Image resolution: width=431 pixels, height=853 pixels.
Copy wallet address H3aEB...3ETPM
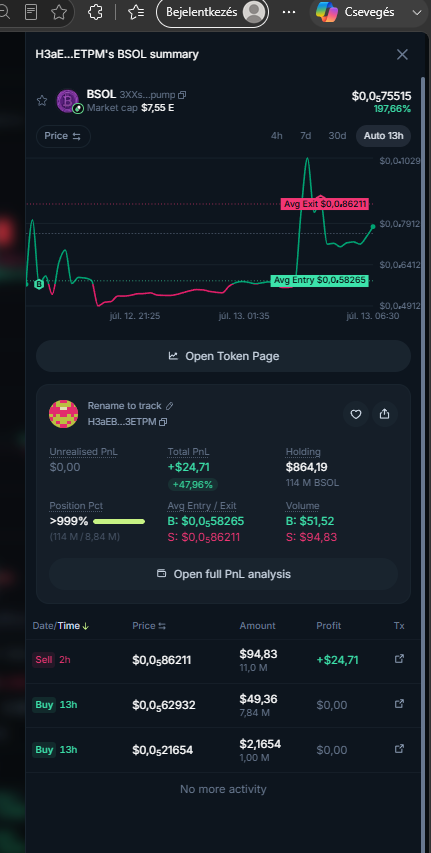163,422
